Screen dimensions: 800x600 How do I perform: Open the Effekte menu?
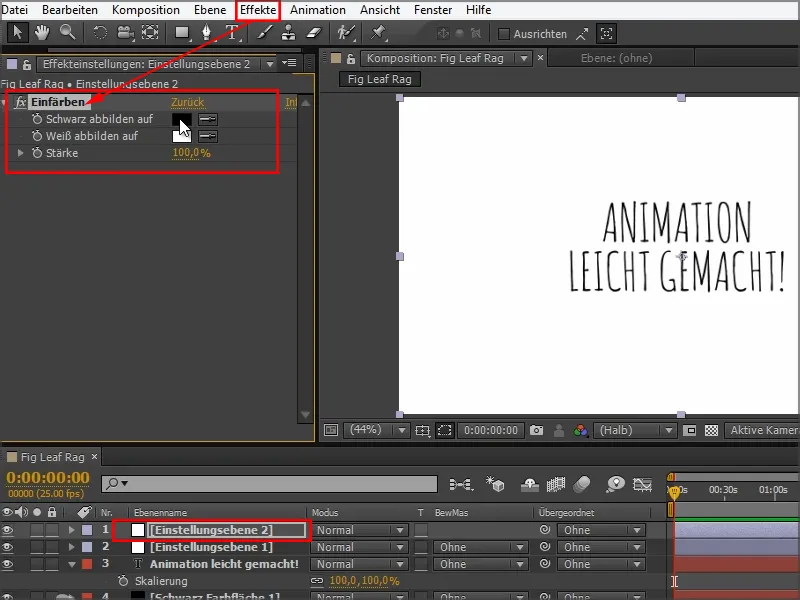click(x=257, y=10)
